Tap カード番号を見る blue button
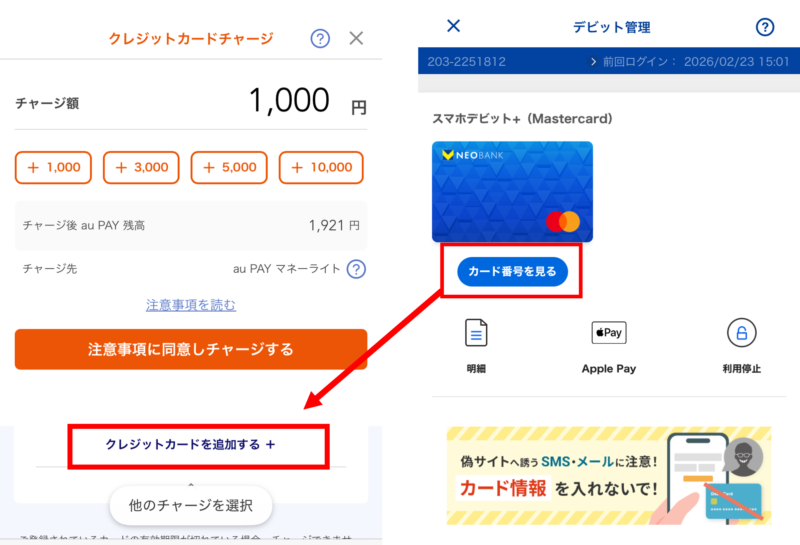 pyautogui.click(x=512, y=271)
